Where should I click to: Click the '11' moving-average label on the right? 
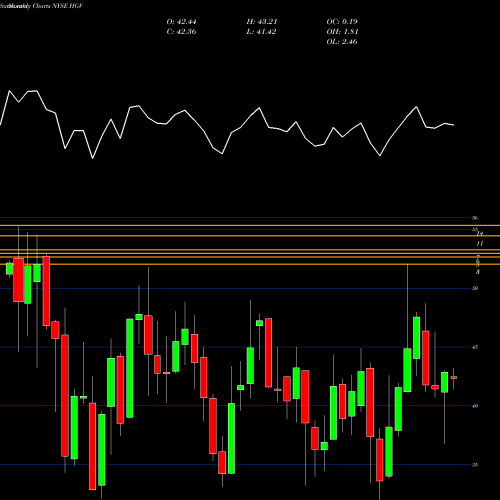pos(479,244)
